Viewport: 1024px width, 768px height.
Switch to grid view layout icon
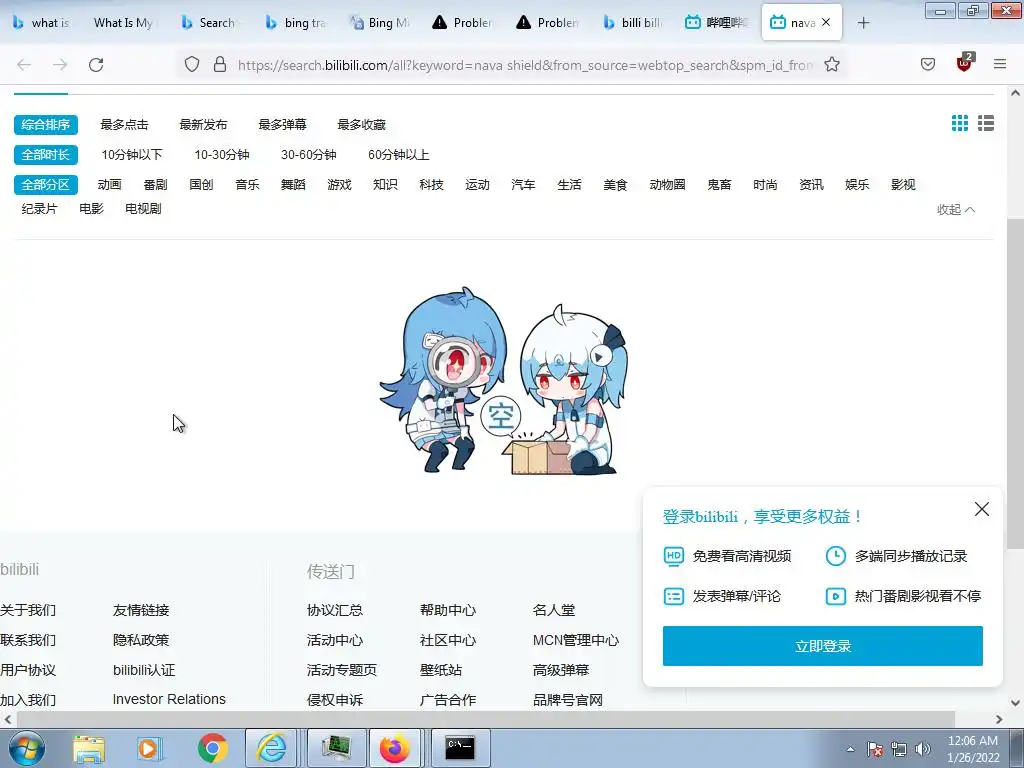[x=959, y=123]
